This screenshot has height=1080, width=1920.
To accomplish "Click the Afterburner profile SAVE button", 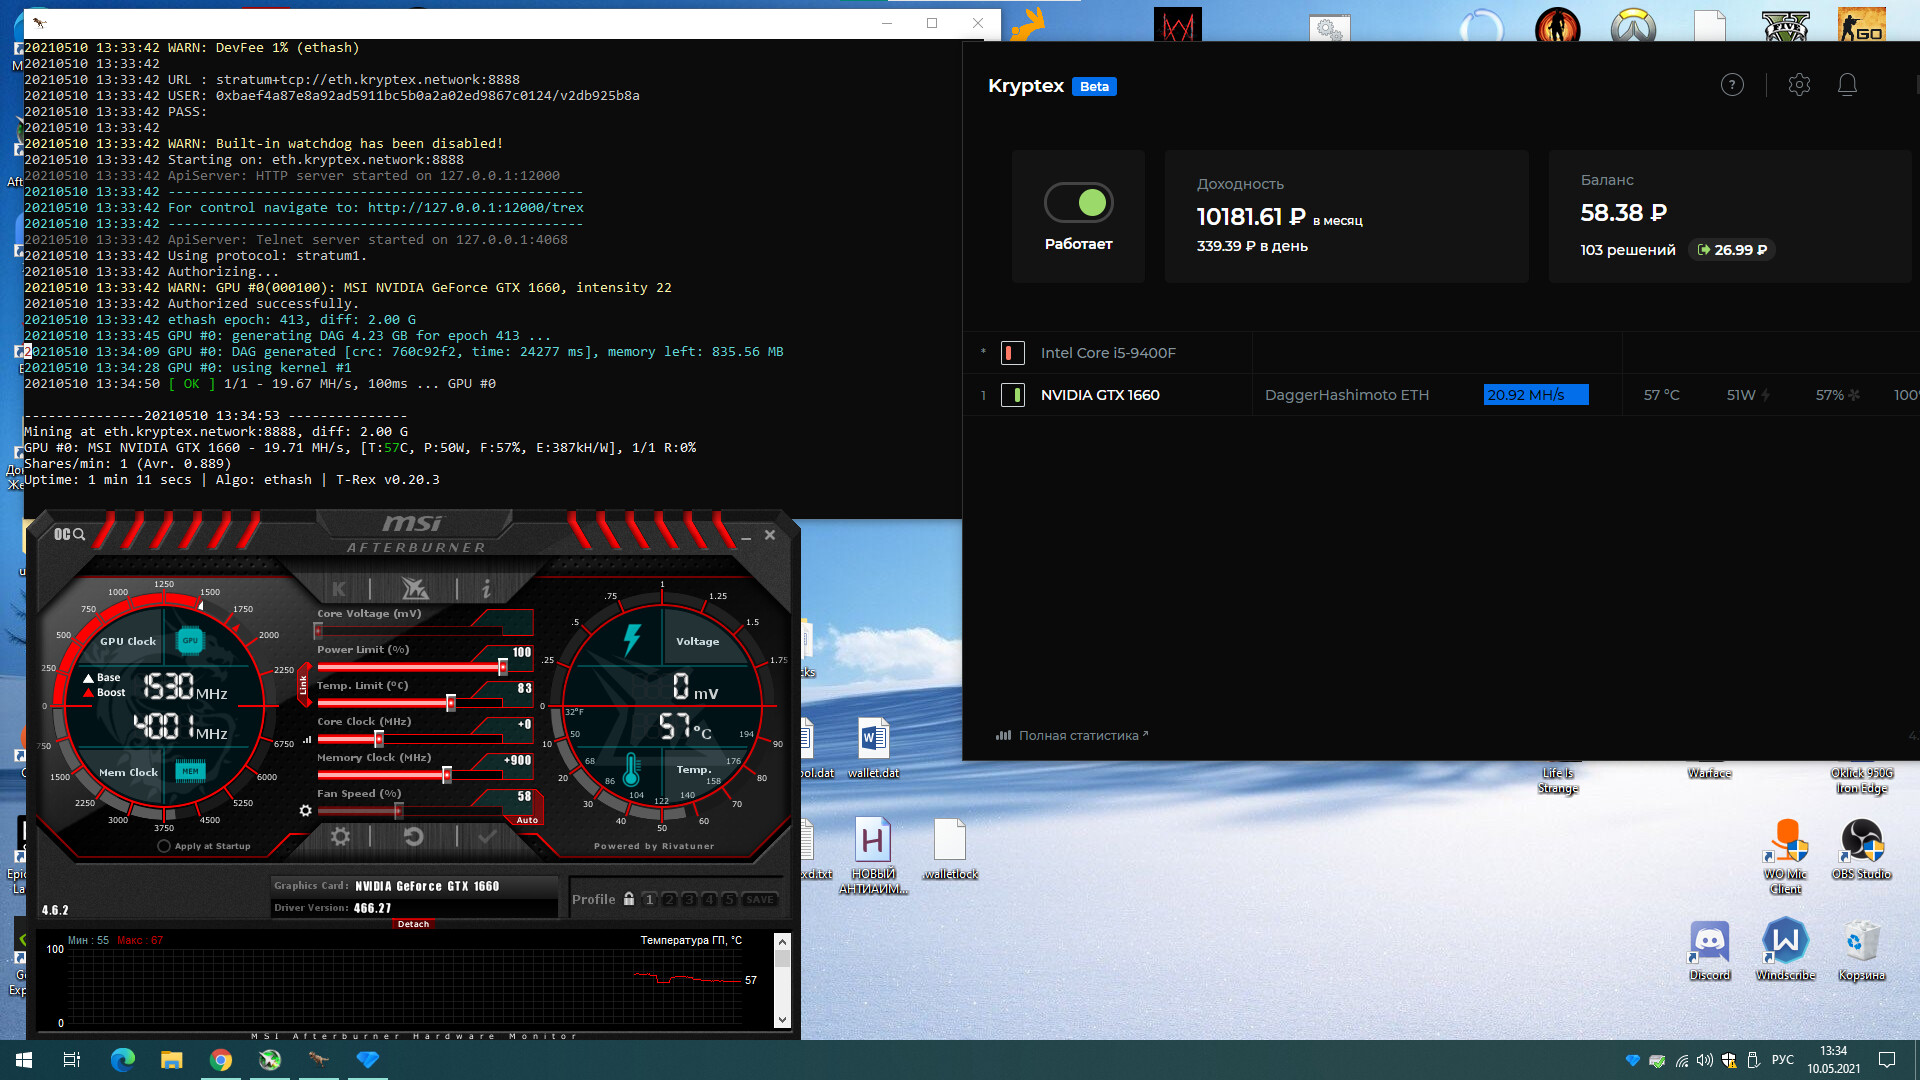I will point(760,899).
